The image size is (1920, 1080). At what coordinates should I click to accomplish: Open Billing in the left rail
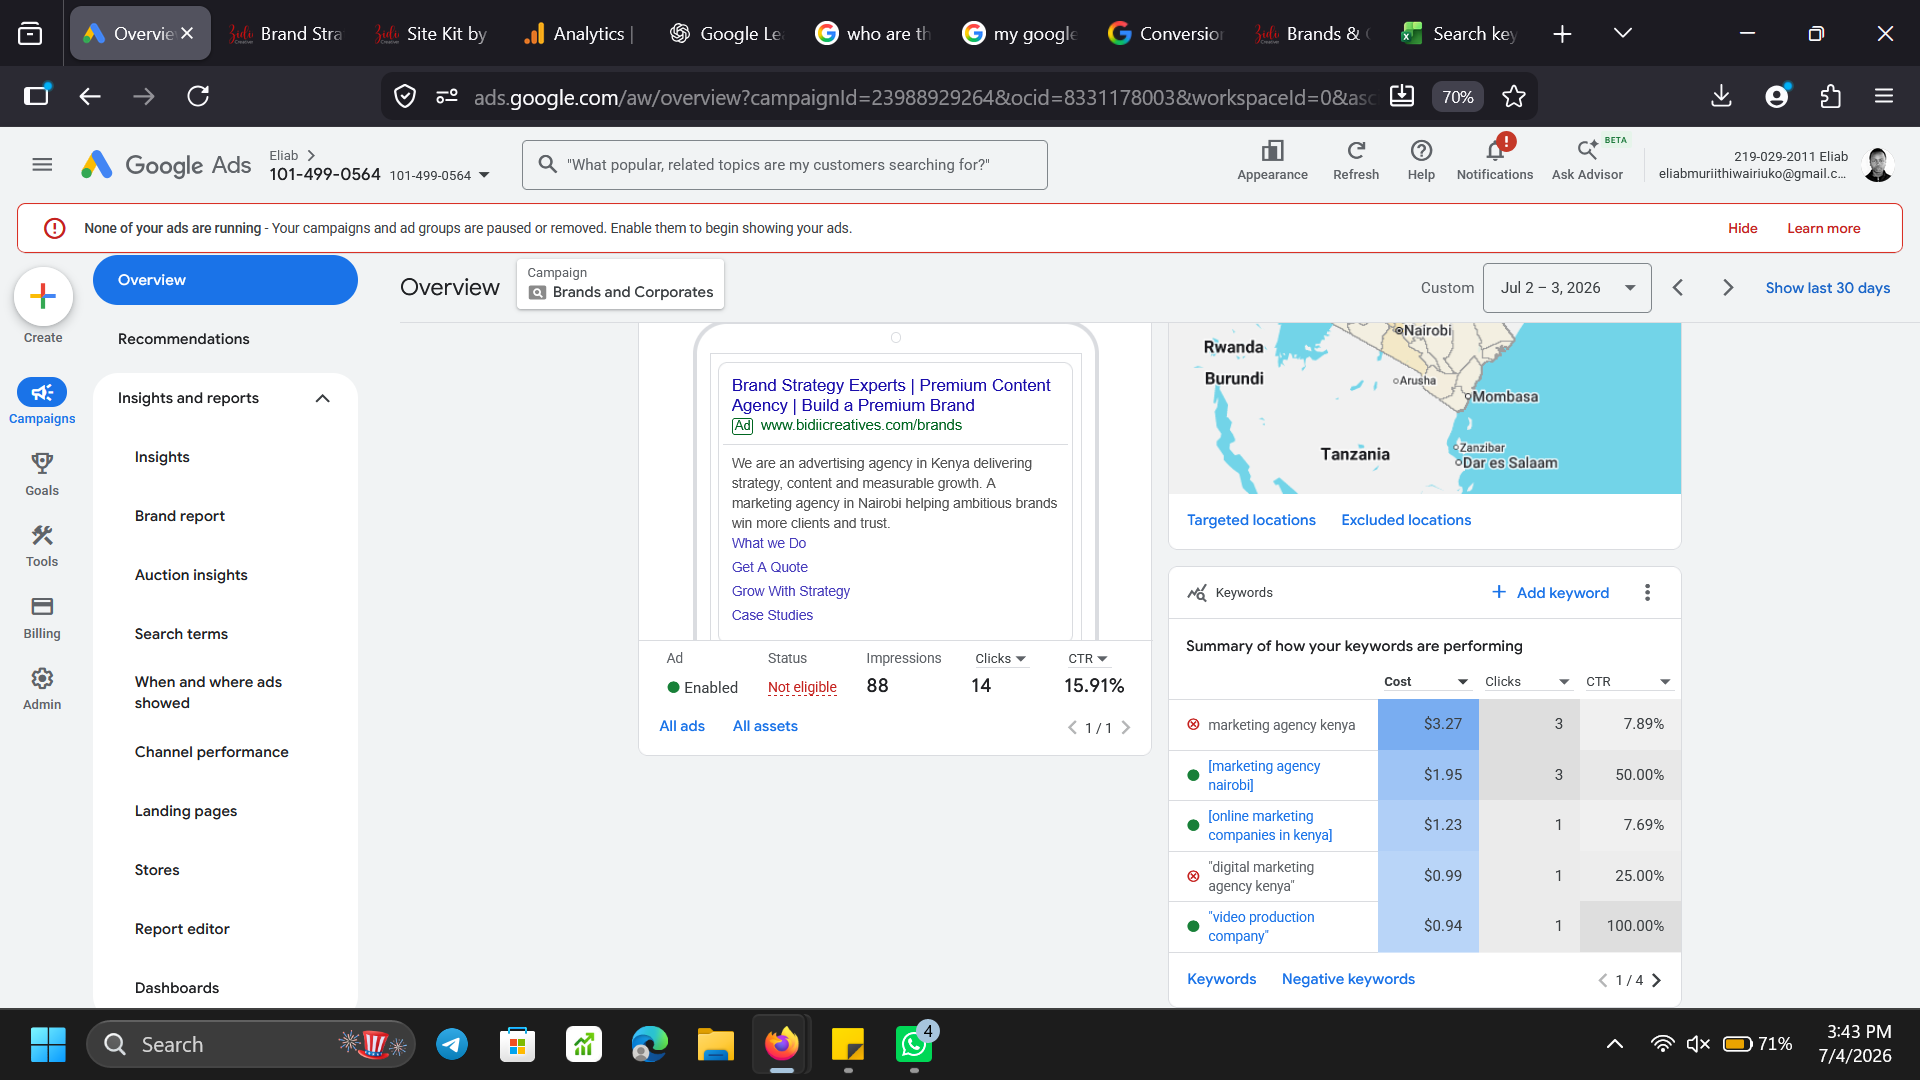tap(42, 617)
